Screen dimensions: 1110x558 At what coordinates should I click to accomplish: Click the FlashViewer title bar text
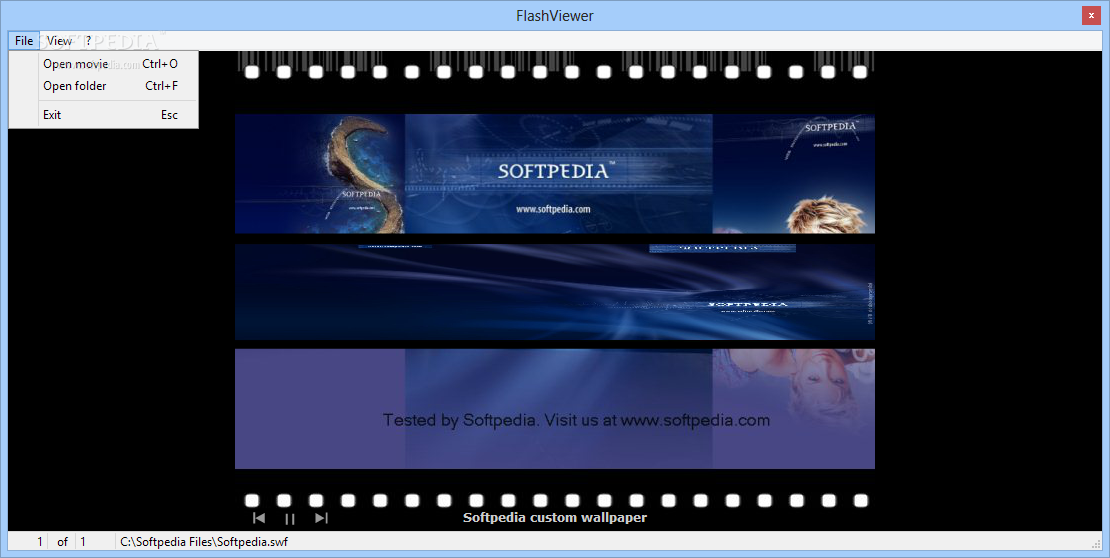pos(554,16)
